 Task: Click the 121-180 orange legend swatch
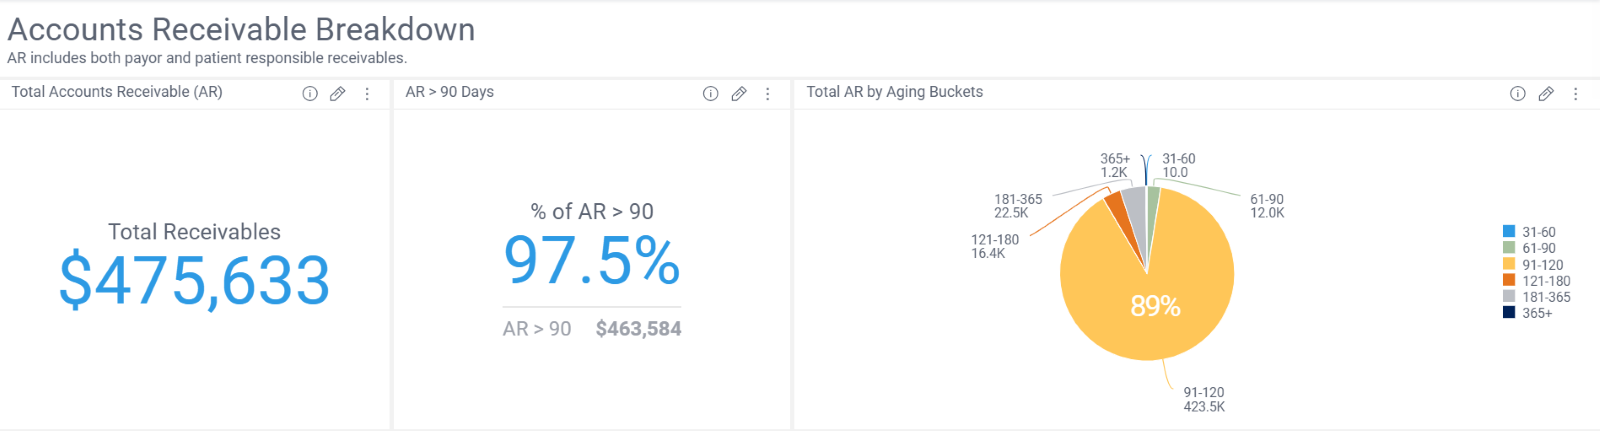click(x=1509, y=281)
